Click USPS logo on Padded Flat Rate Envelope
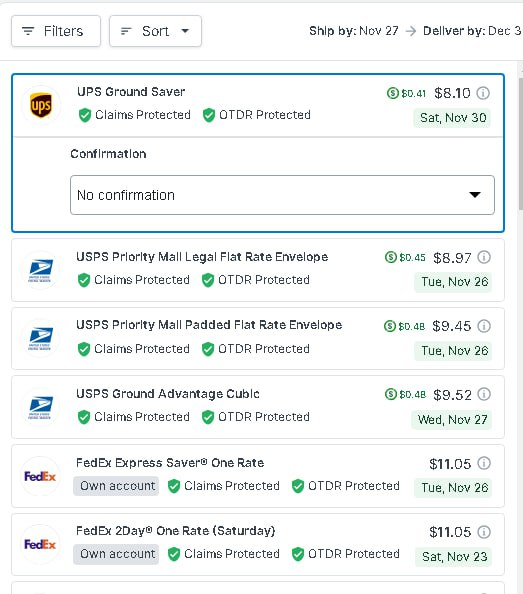The width and height of the screenshot is (523, 594). pos(41,339)
